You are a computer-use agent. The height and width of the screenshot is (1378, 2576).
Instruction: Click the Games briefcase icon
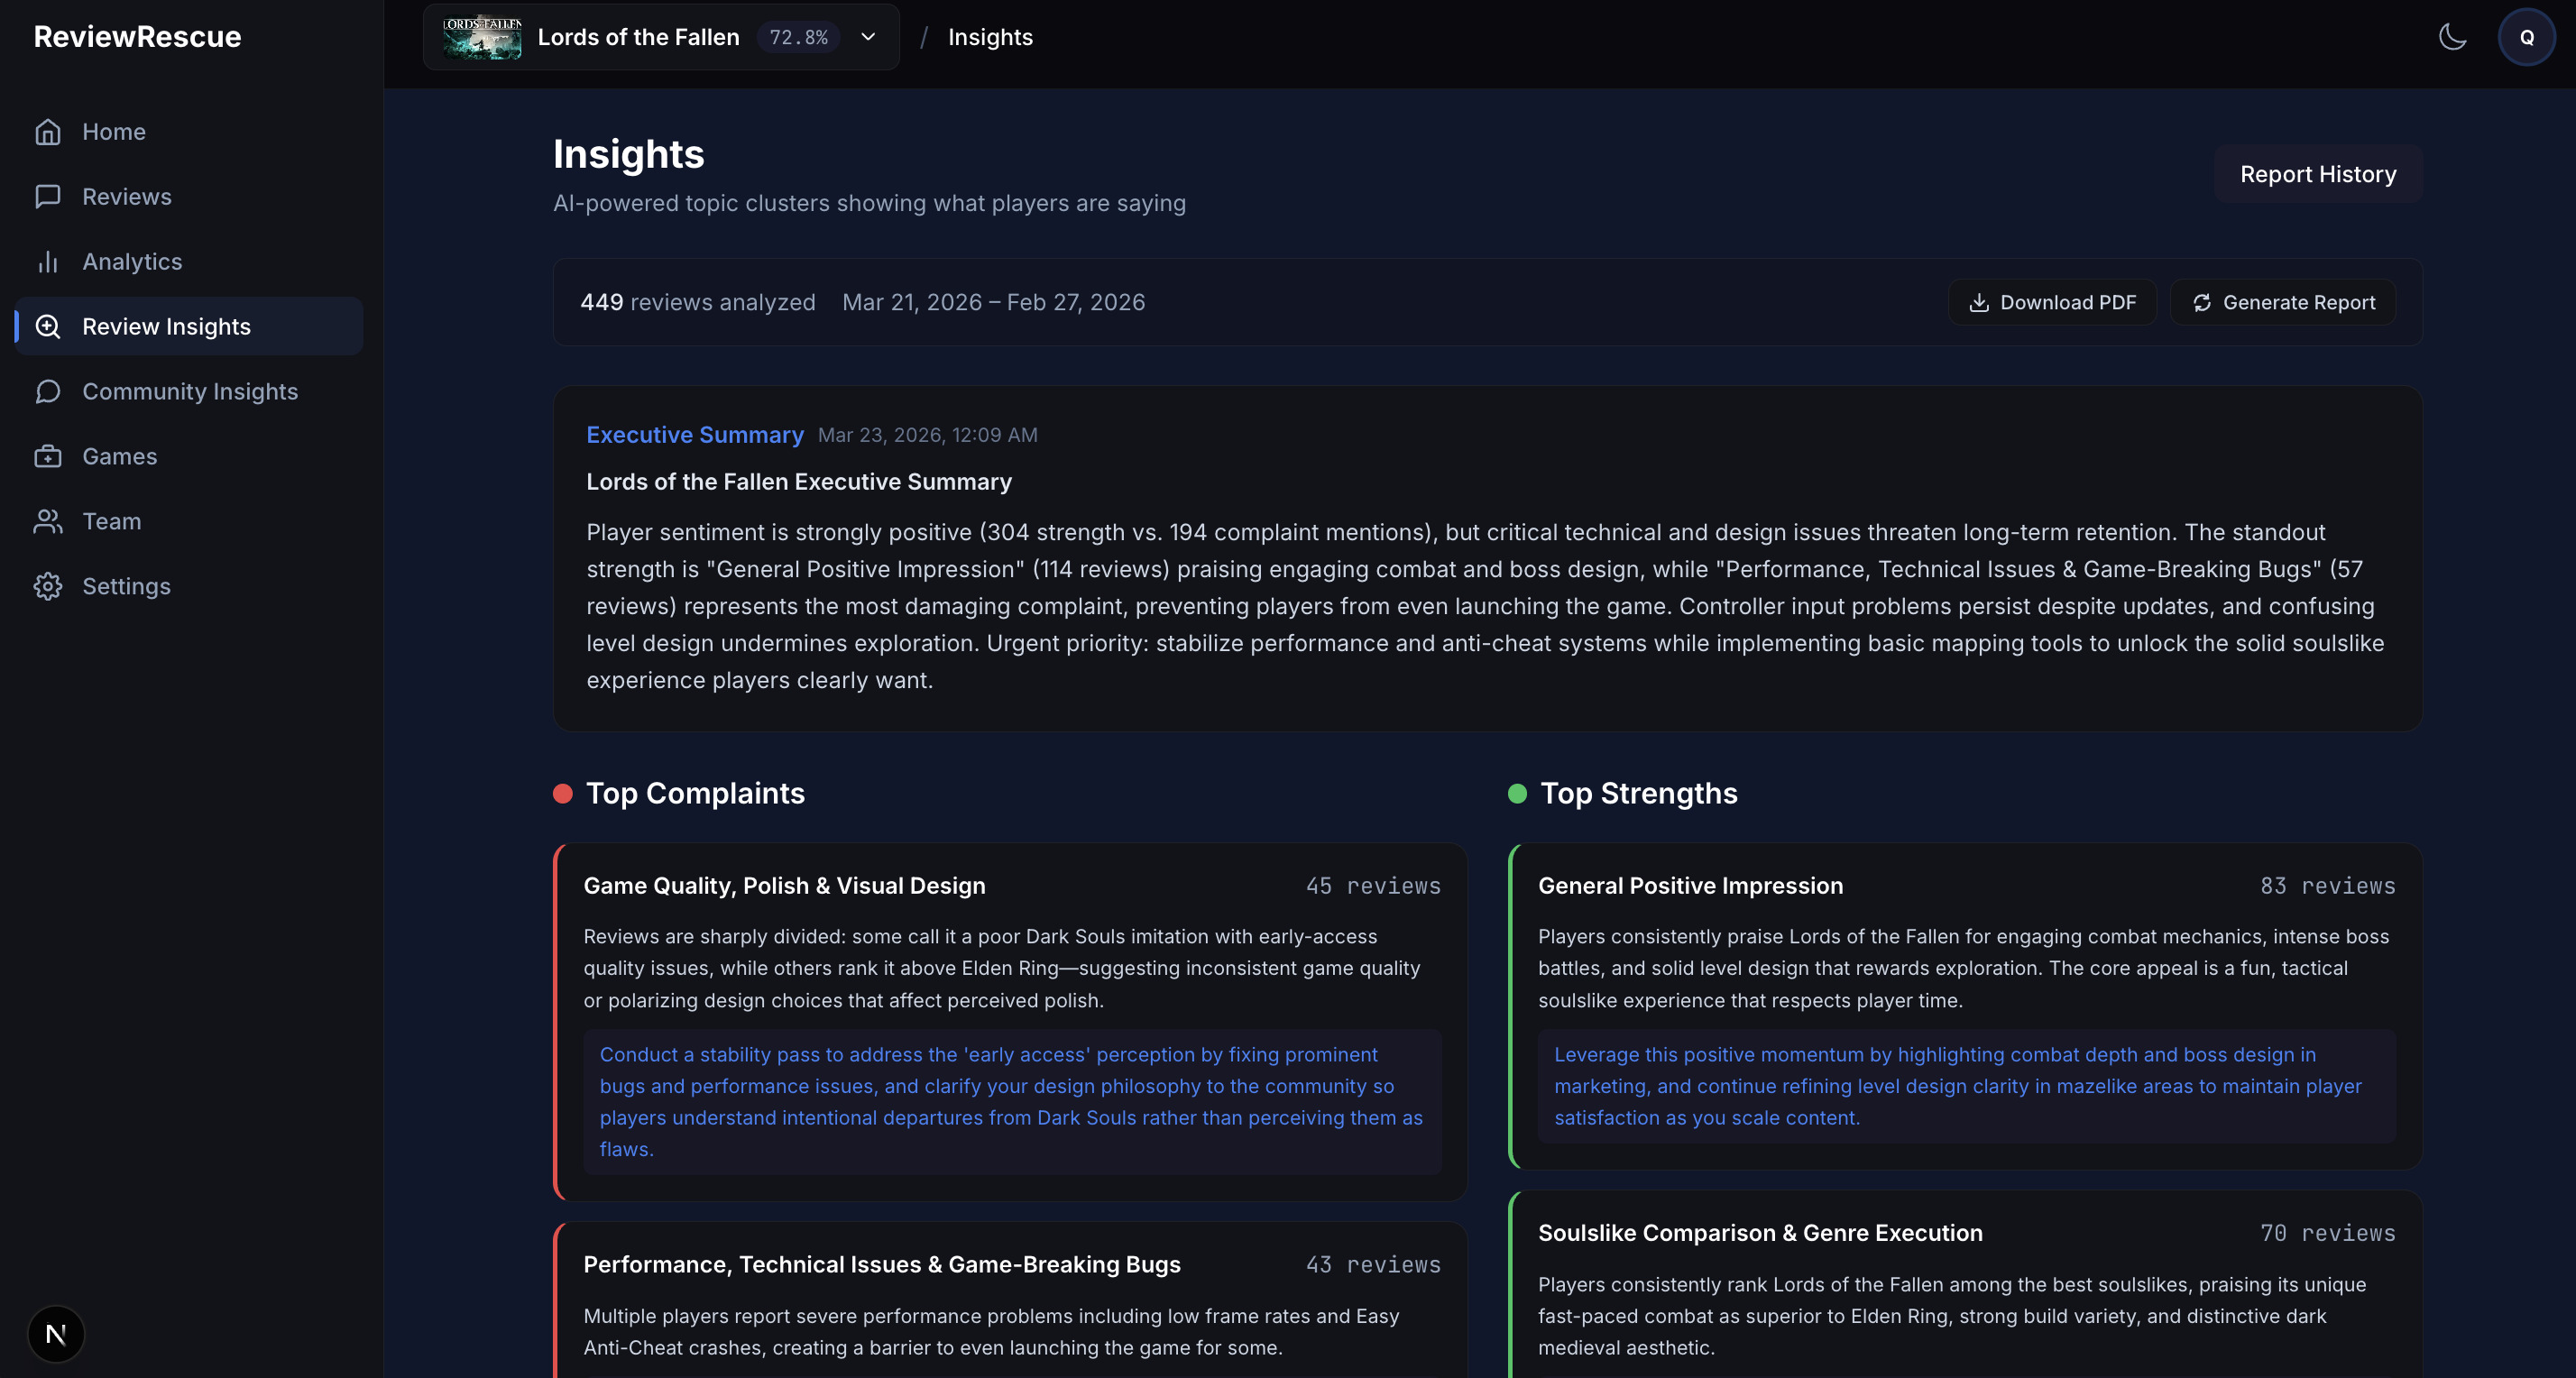(48, 457)
